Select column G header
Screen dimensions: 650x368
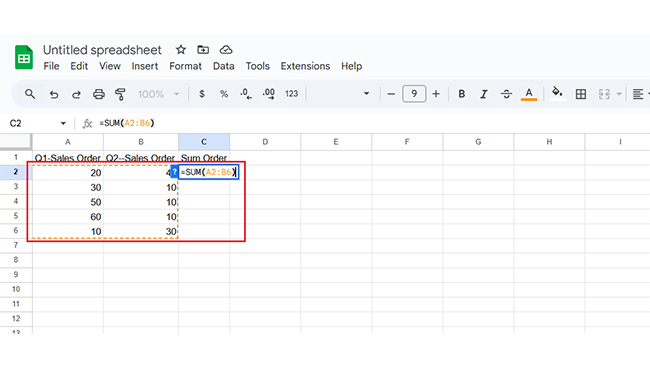coord(478,142)
